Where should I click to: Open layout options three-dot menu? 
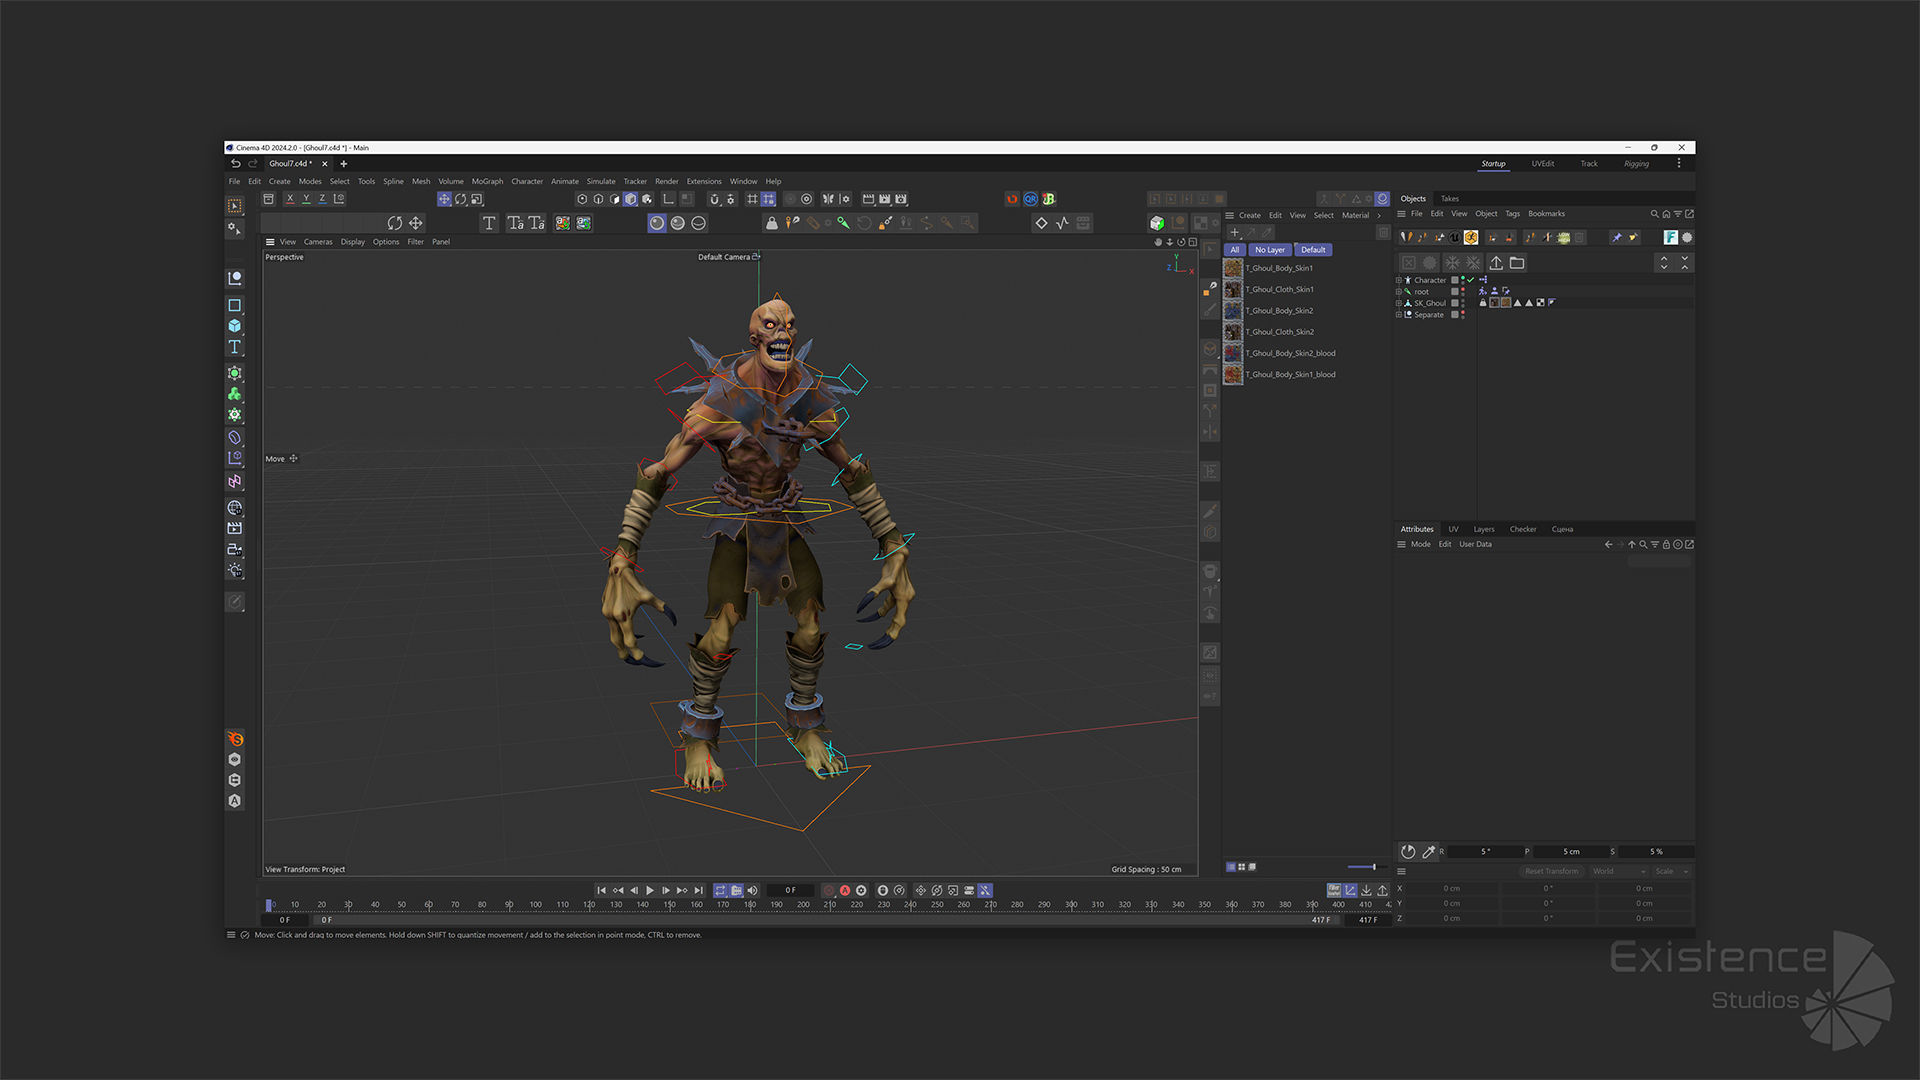1679,163
